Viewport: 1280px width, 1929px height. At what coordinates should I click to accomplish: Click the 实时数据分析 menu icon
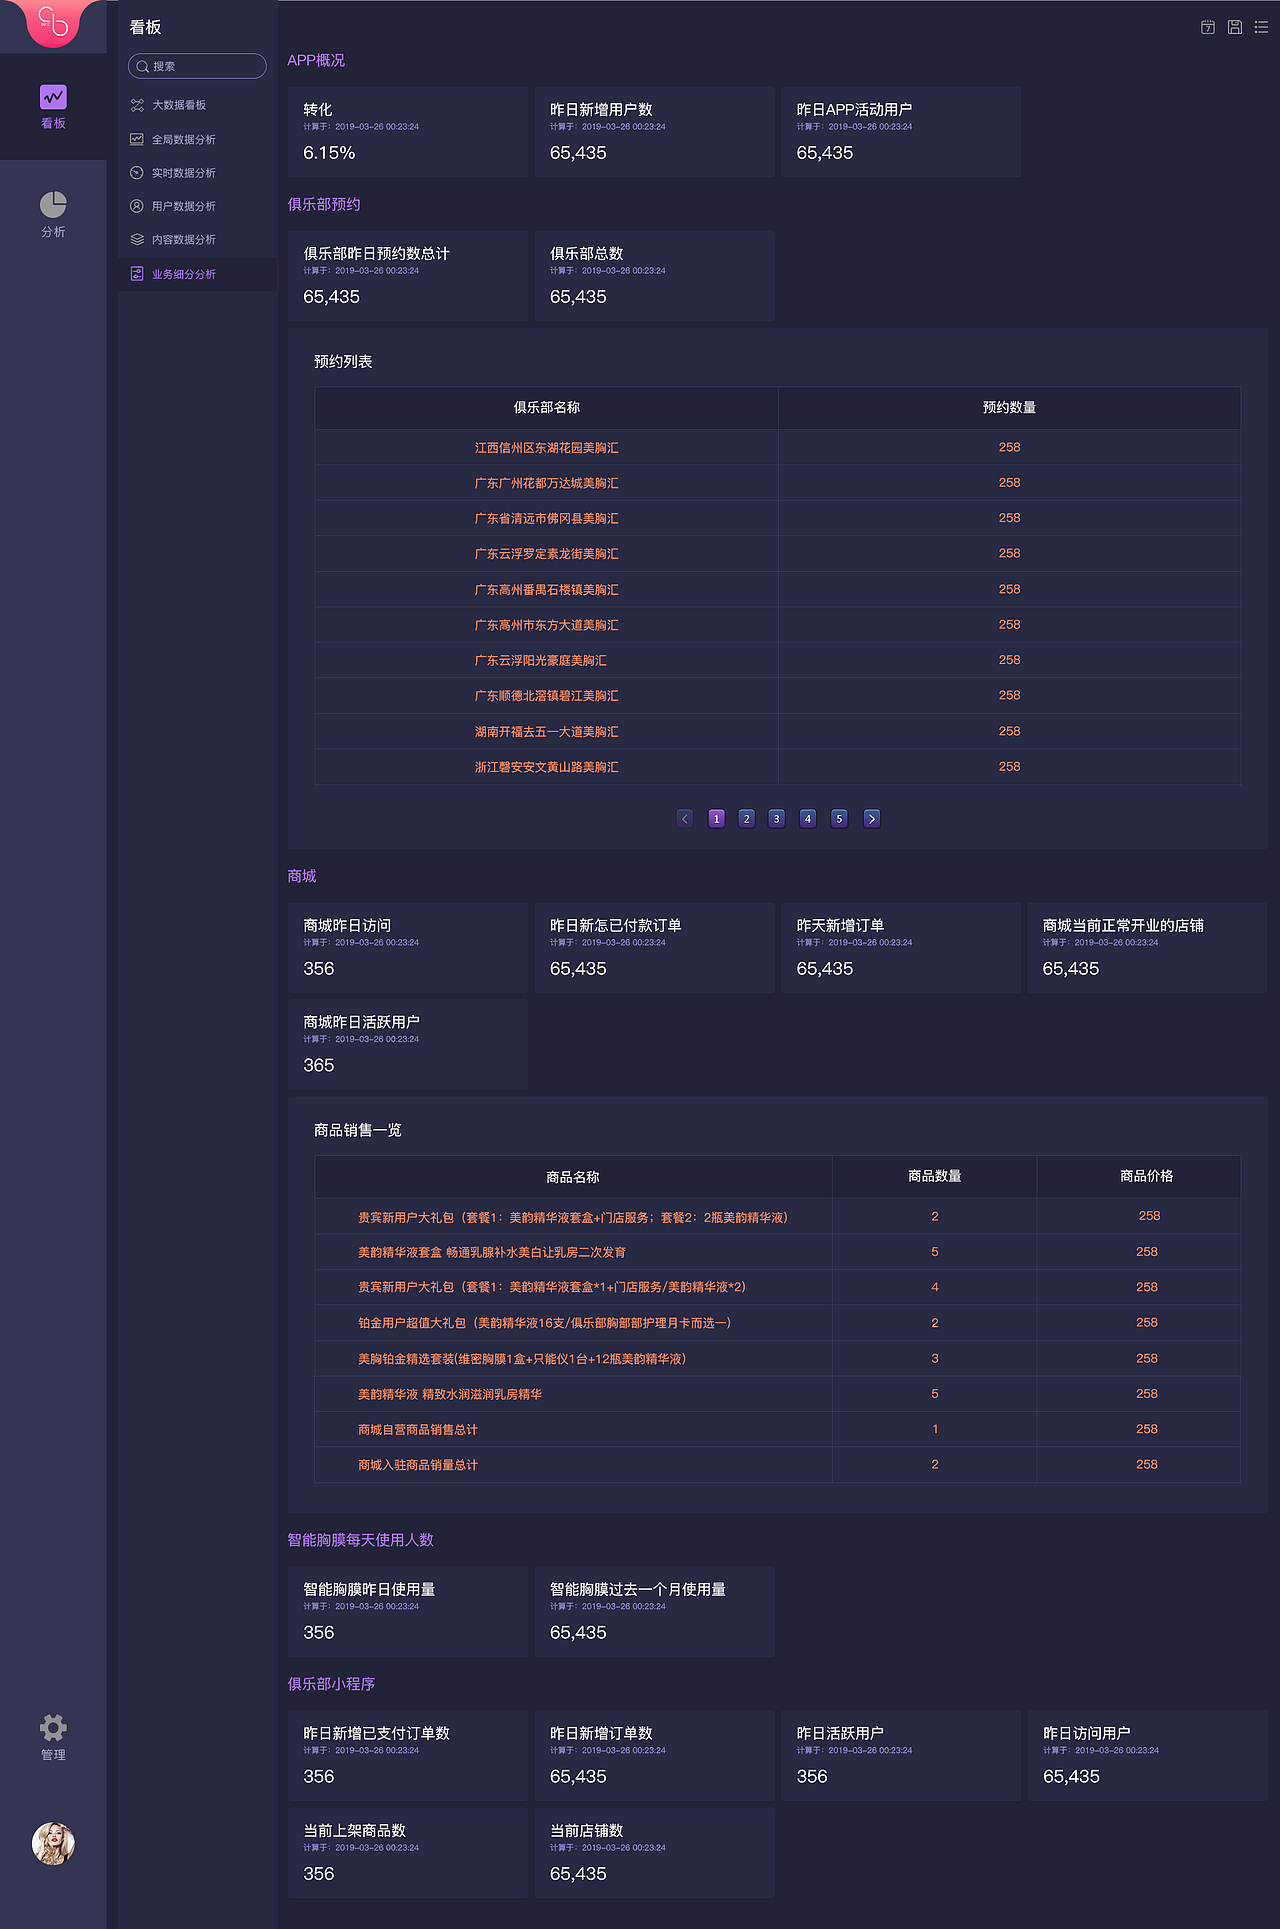point(137,173)
